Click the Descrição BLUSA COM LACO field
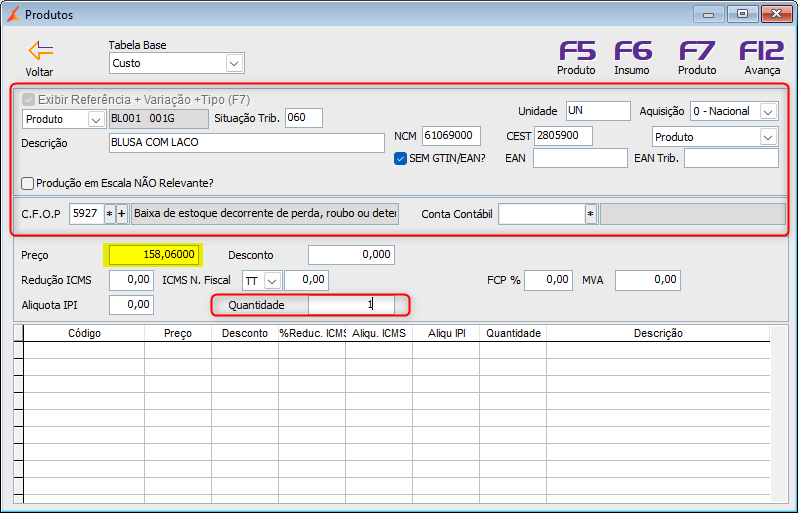Image resolution: width=798 pixels, height=513 pixels. coord(247,143)
